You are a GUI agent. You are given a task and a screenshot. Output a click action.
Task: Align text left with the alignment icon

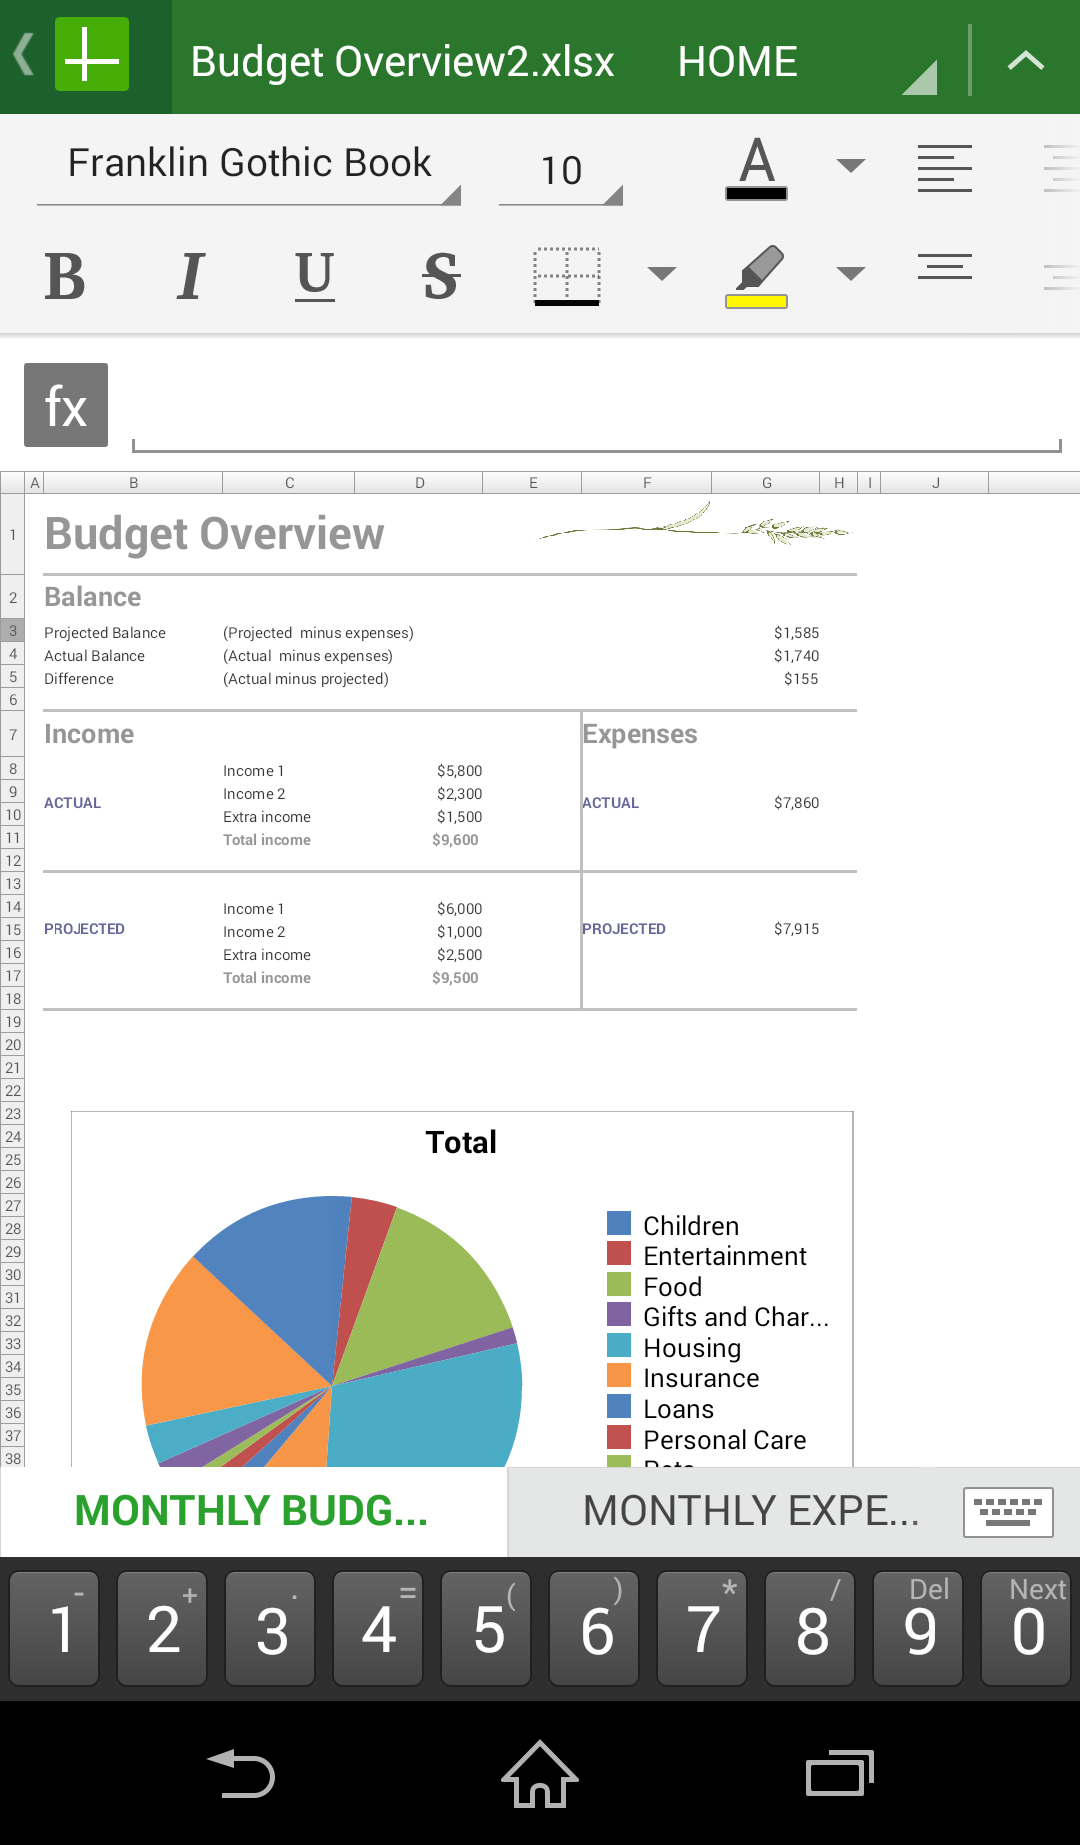(x=945, y=168)
